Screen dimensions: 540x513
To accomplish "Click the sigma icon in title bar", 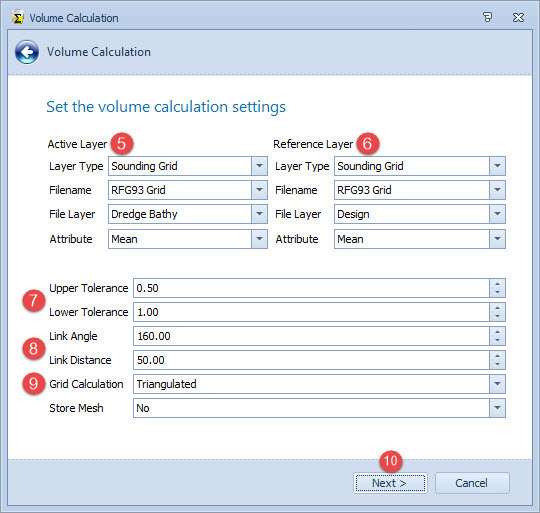I will pyautogui.click(x=18, y=17).
